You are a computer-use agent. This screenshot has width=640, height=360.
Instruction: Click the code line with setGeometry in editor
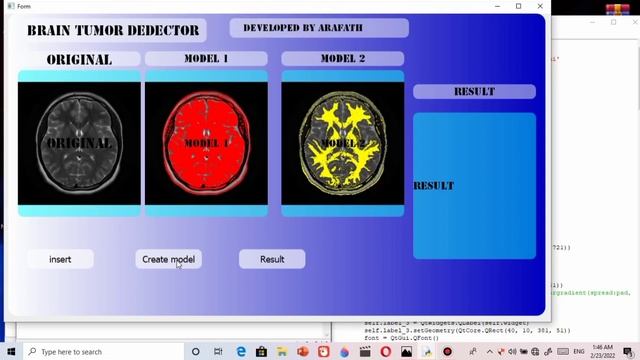pos(467,331)
